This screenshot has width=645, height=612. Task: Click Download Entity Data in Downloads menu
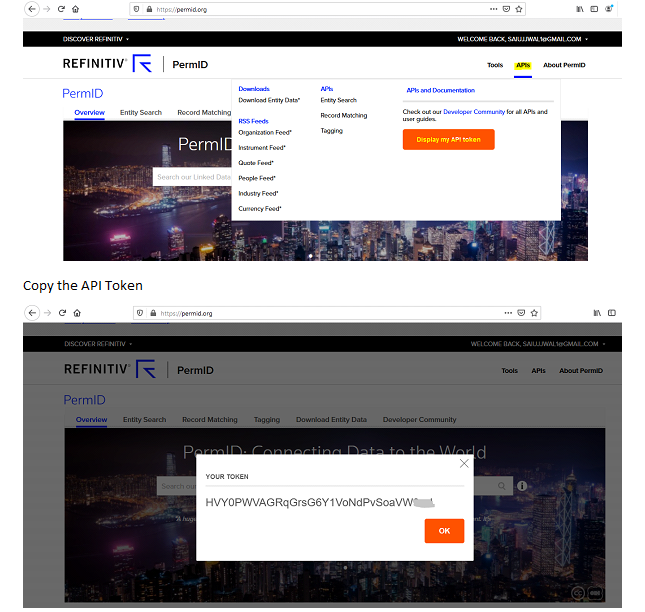[x=269, y=100]
